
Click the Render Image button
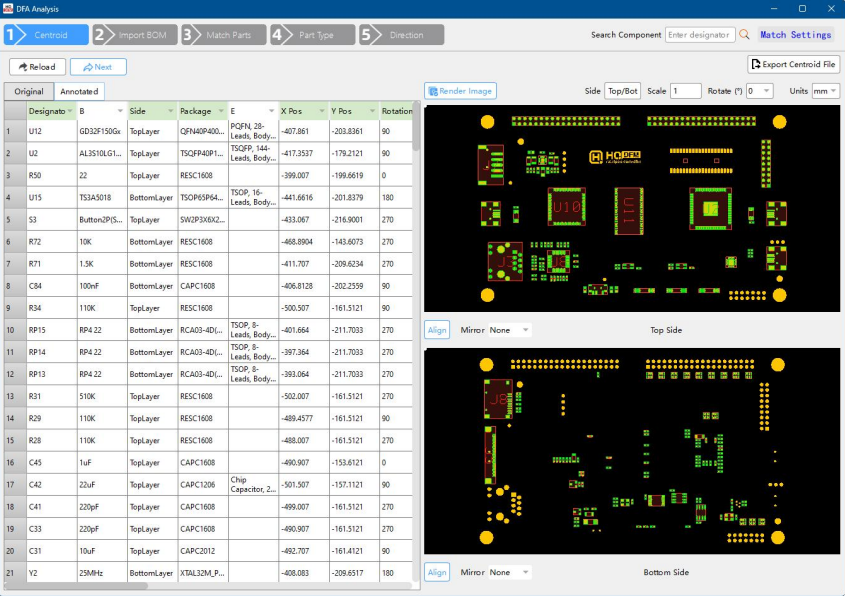[x=460, y=91]
